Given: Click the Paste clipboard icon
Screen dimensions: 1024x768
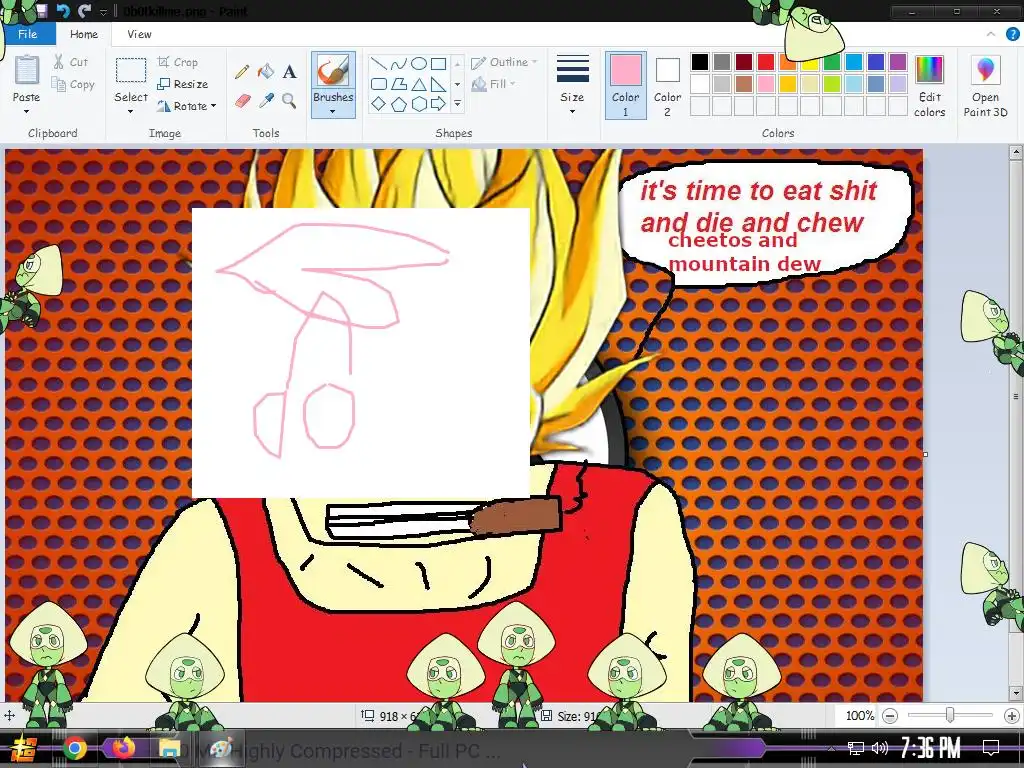Looking at the screenshot, I should (27, 71).
